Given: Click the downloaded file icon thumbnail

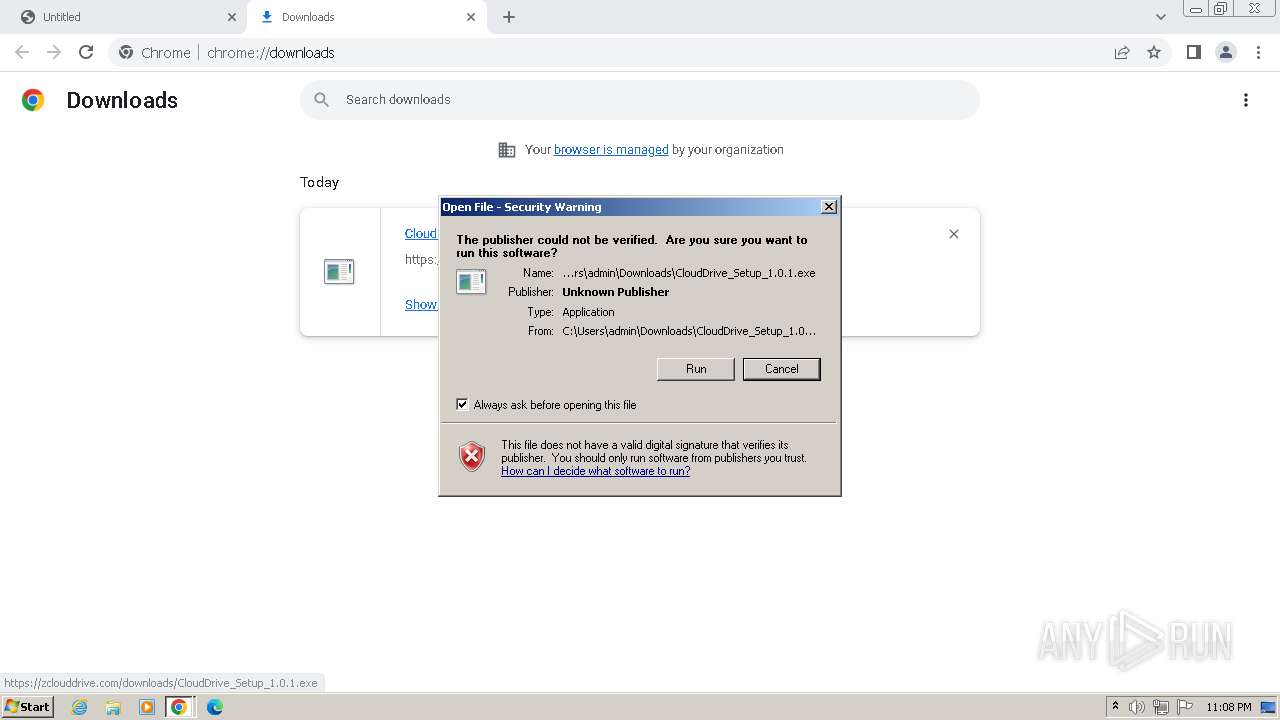Looking at the screenshot, I should click(339, 271).
